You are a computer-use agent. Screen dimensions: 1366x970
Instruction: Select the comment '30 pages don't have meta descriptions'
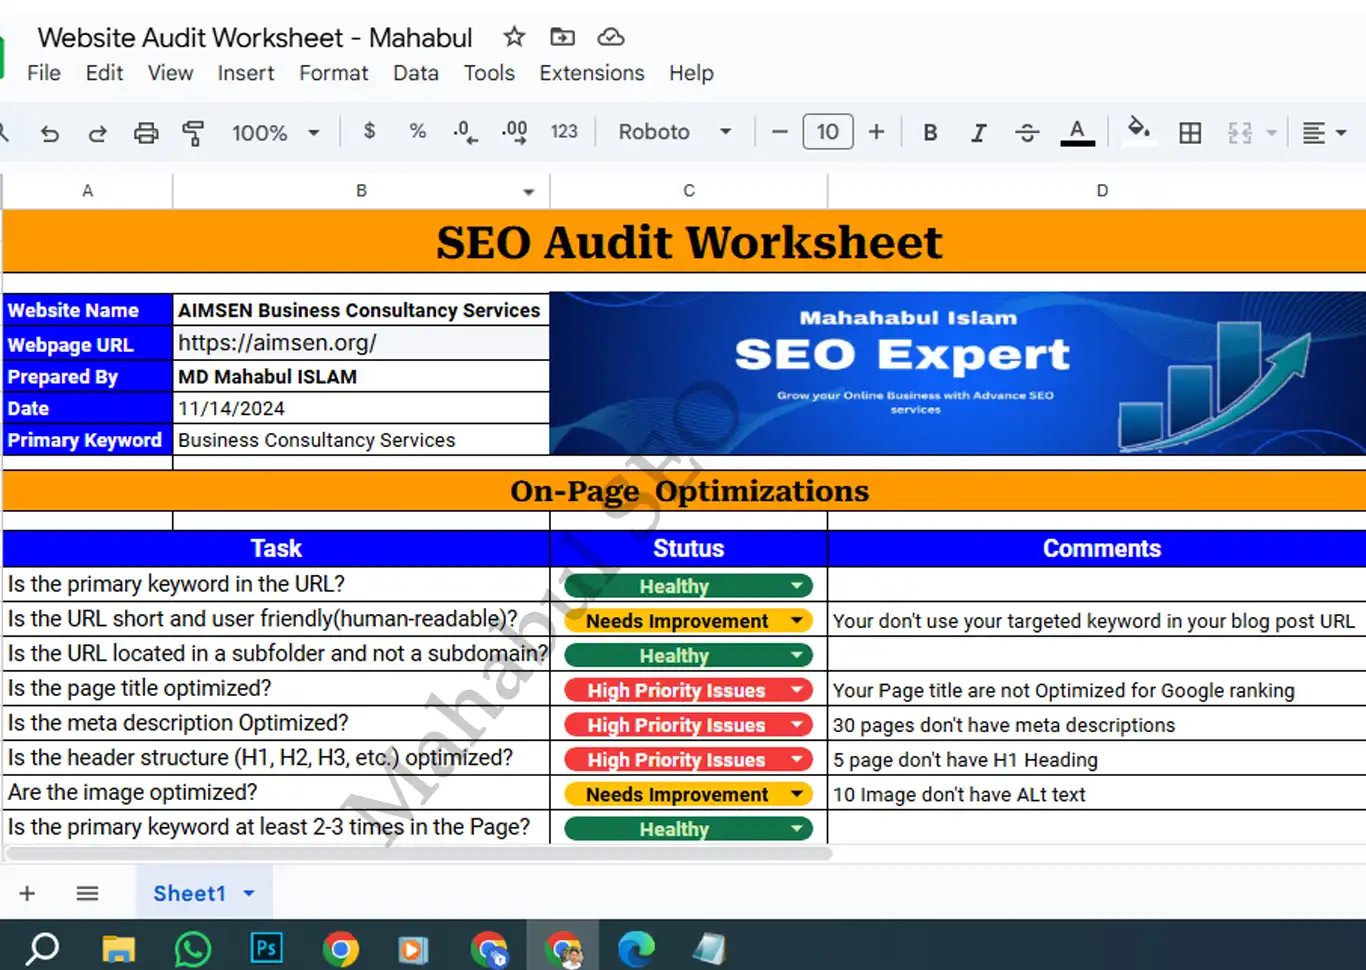coord(1004,725)
